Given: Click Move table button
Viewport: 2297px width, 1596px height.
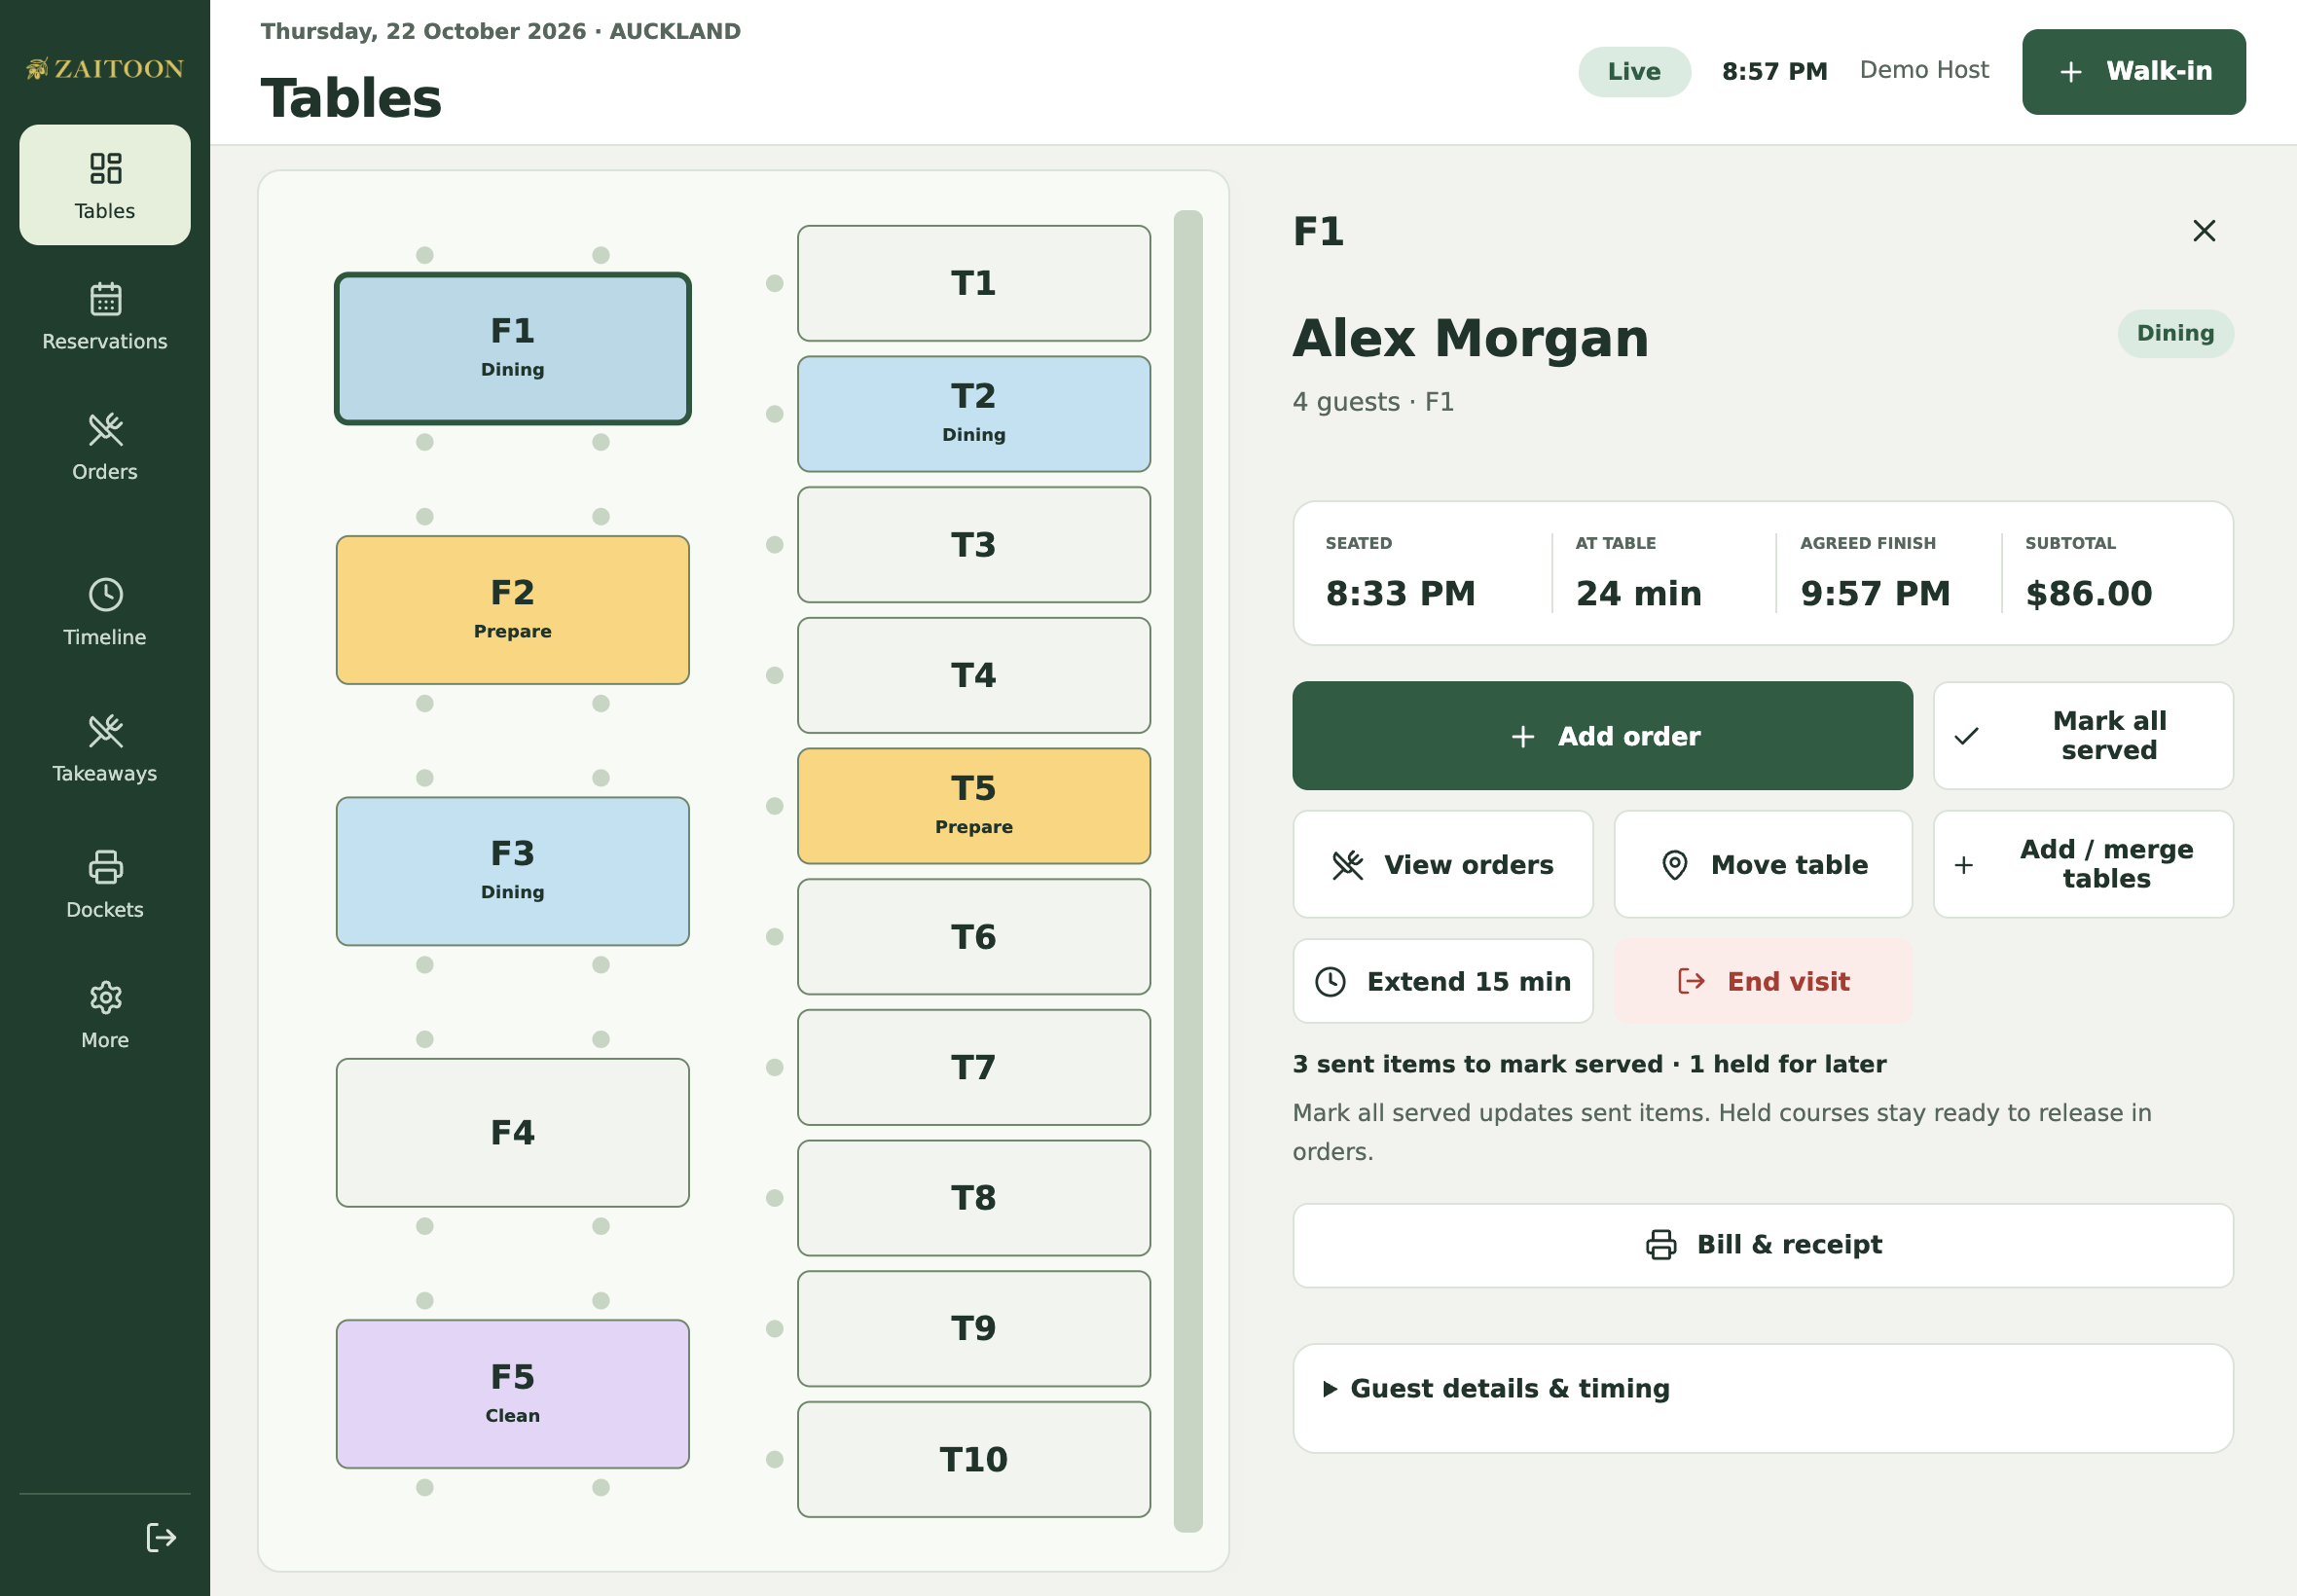Looking at the screenshot, I should (x=1762, y=865).
